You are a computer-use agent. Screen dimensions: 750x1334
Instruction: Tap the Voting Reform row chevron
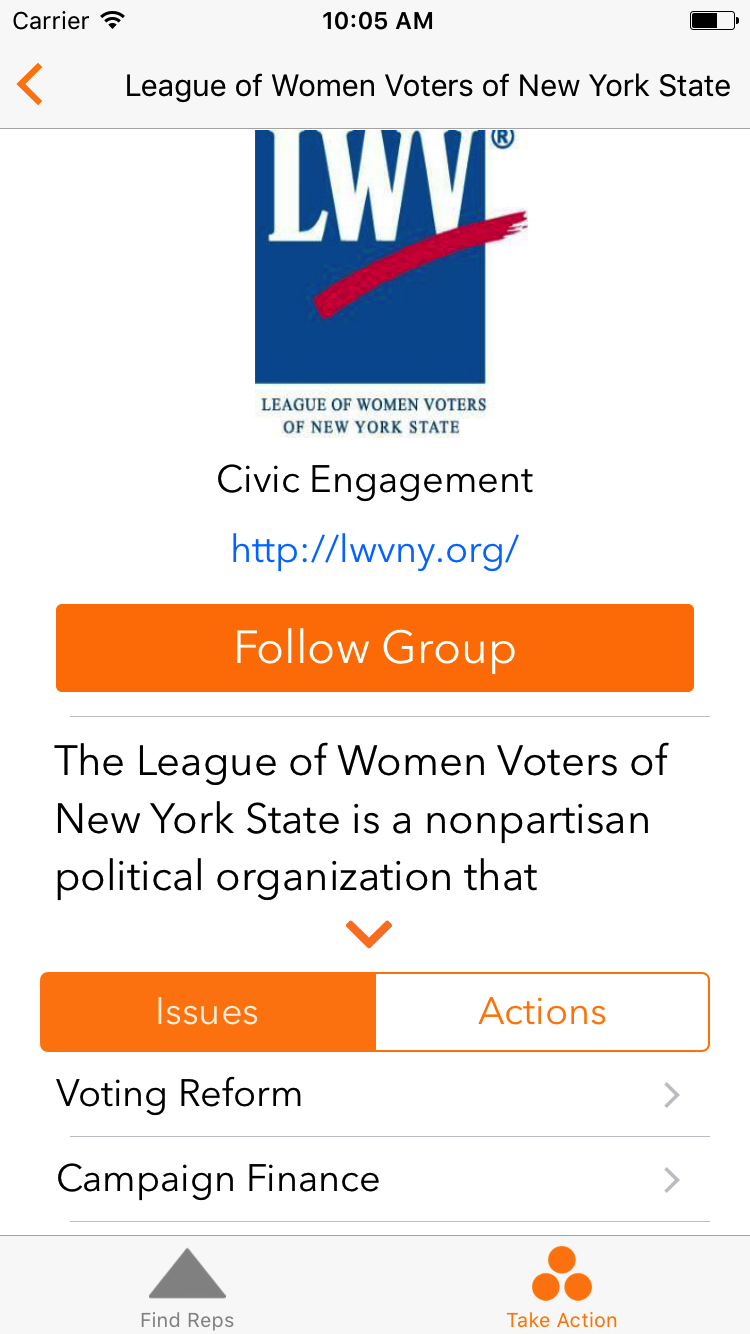[672, 1096]
